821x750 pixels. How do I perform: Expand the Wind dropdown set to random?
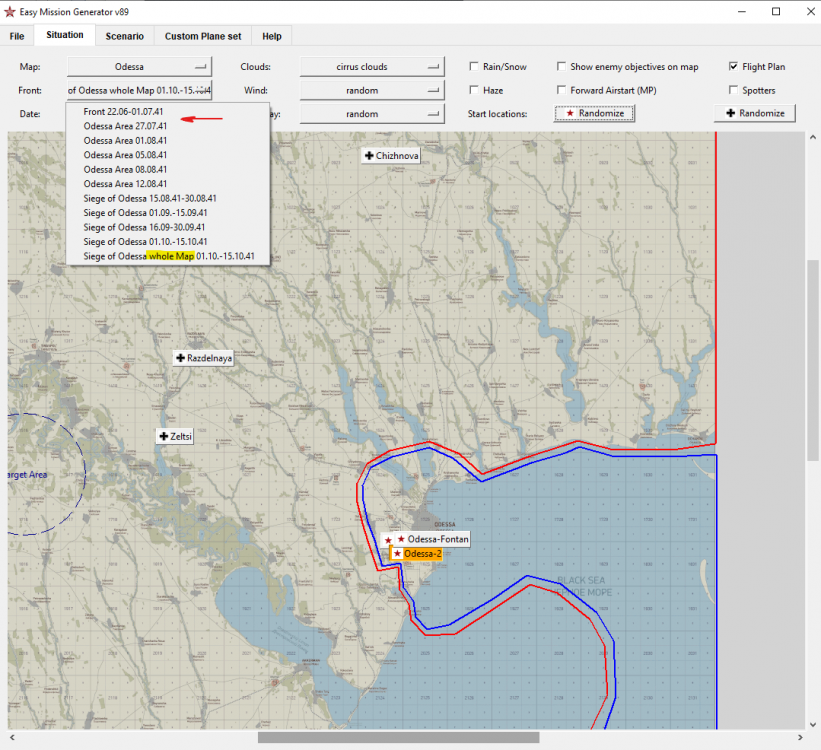coord(371,90)
